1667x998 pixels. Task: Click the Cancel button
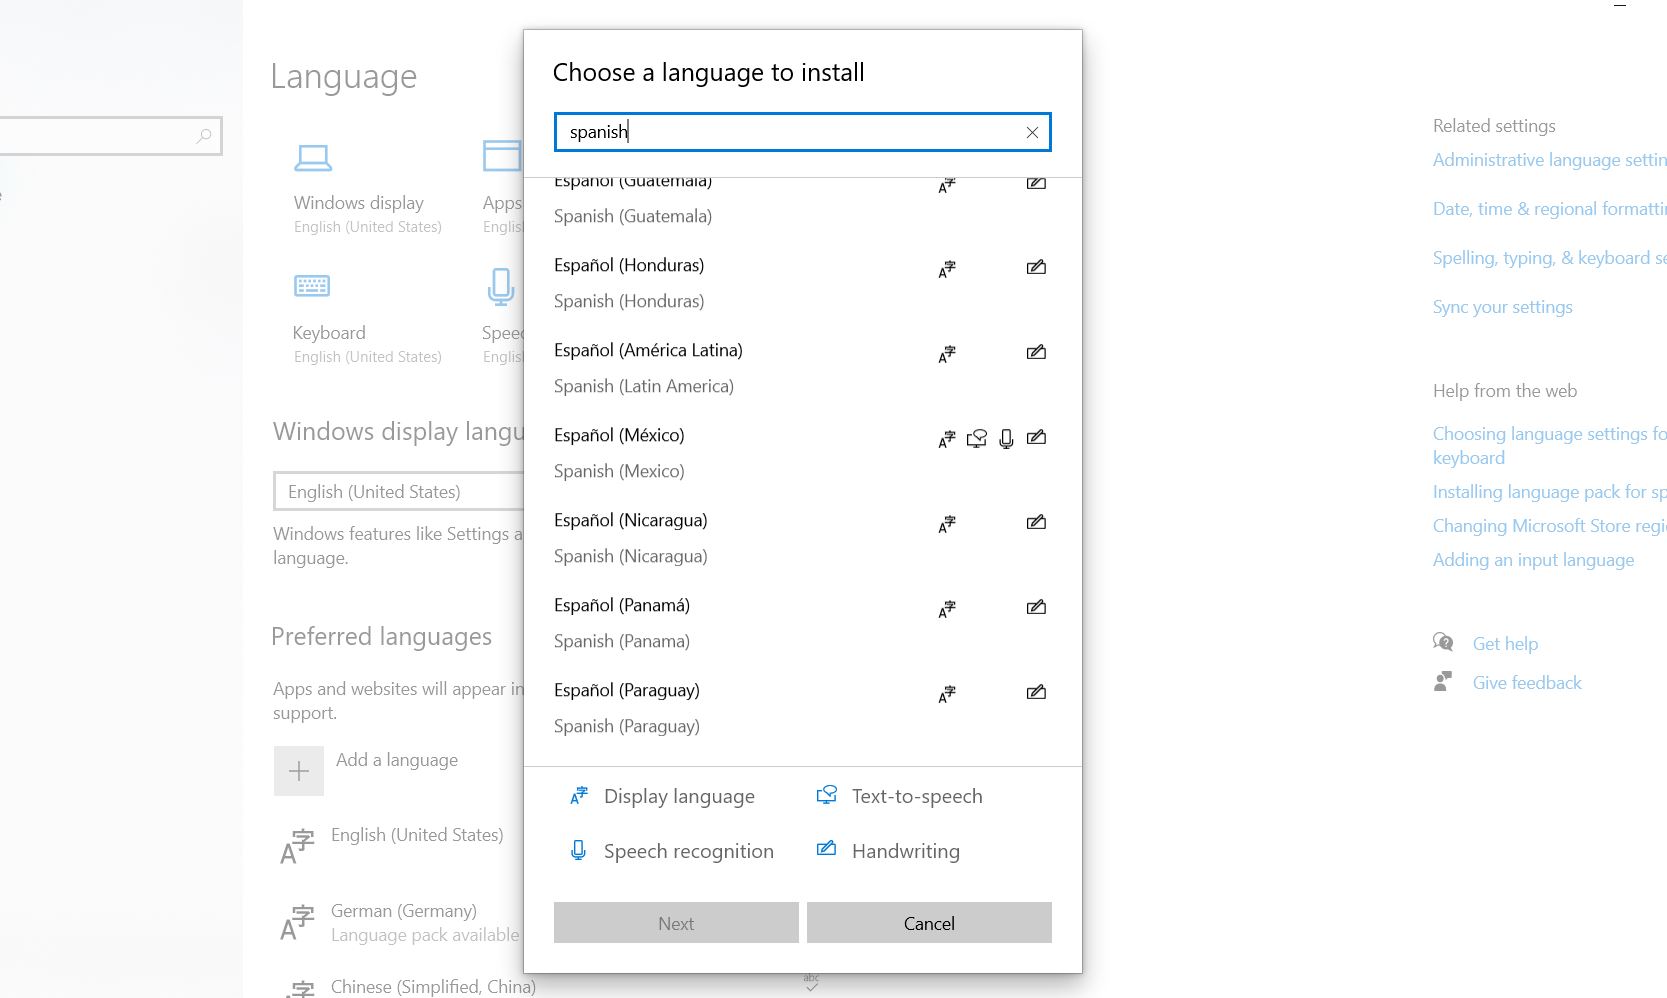coord(928,922)
